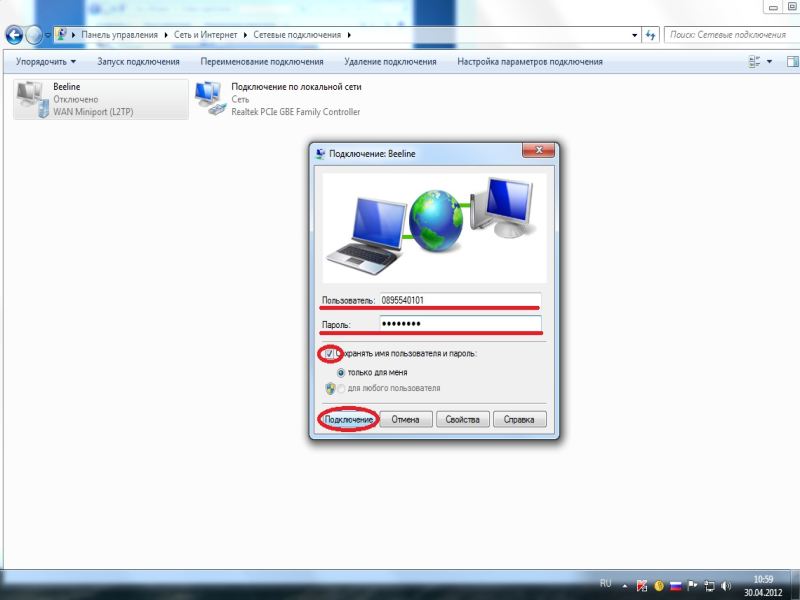Click the 'Пароль' password field
The image size is (800, 600).
[x=459, y=324]
